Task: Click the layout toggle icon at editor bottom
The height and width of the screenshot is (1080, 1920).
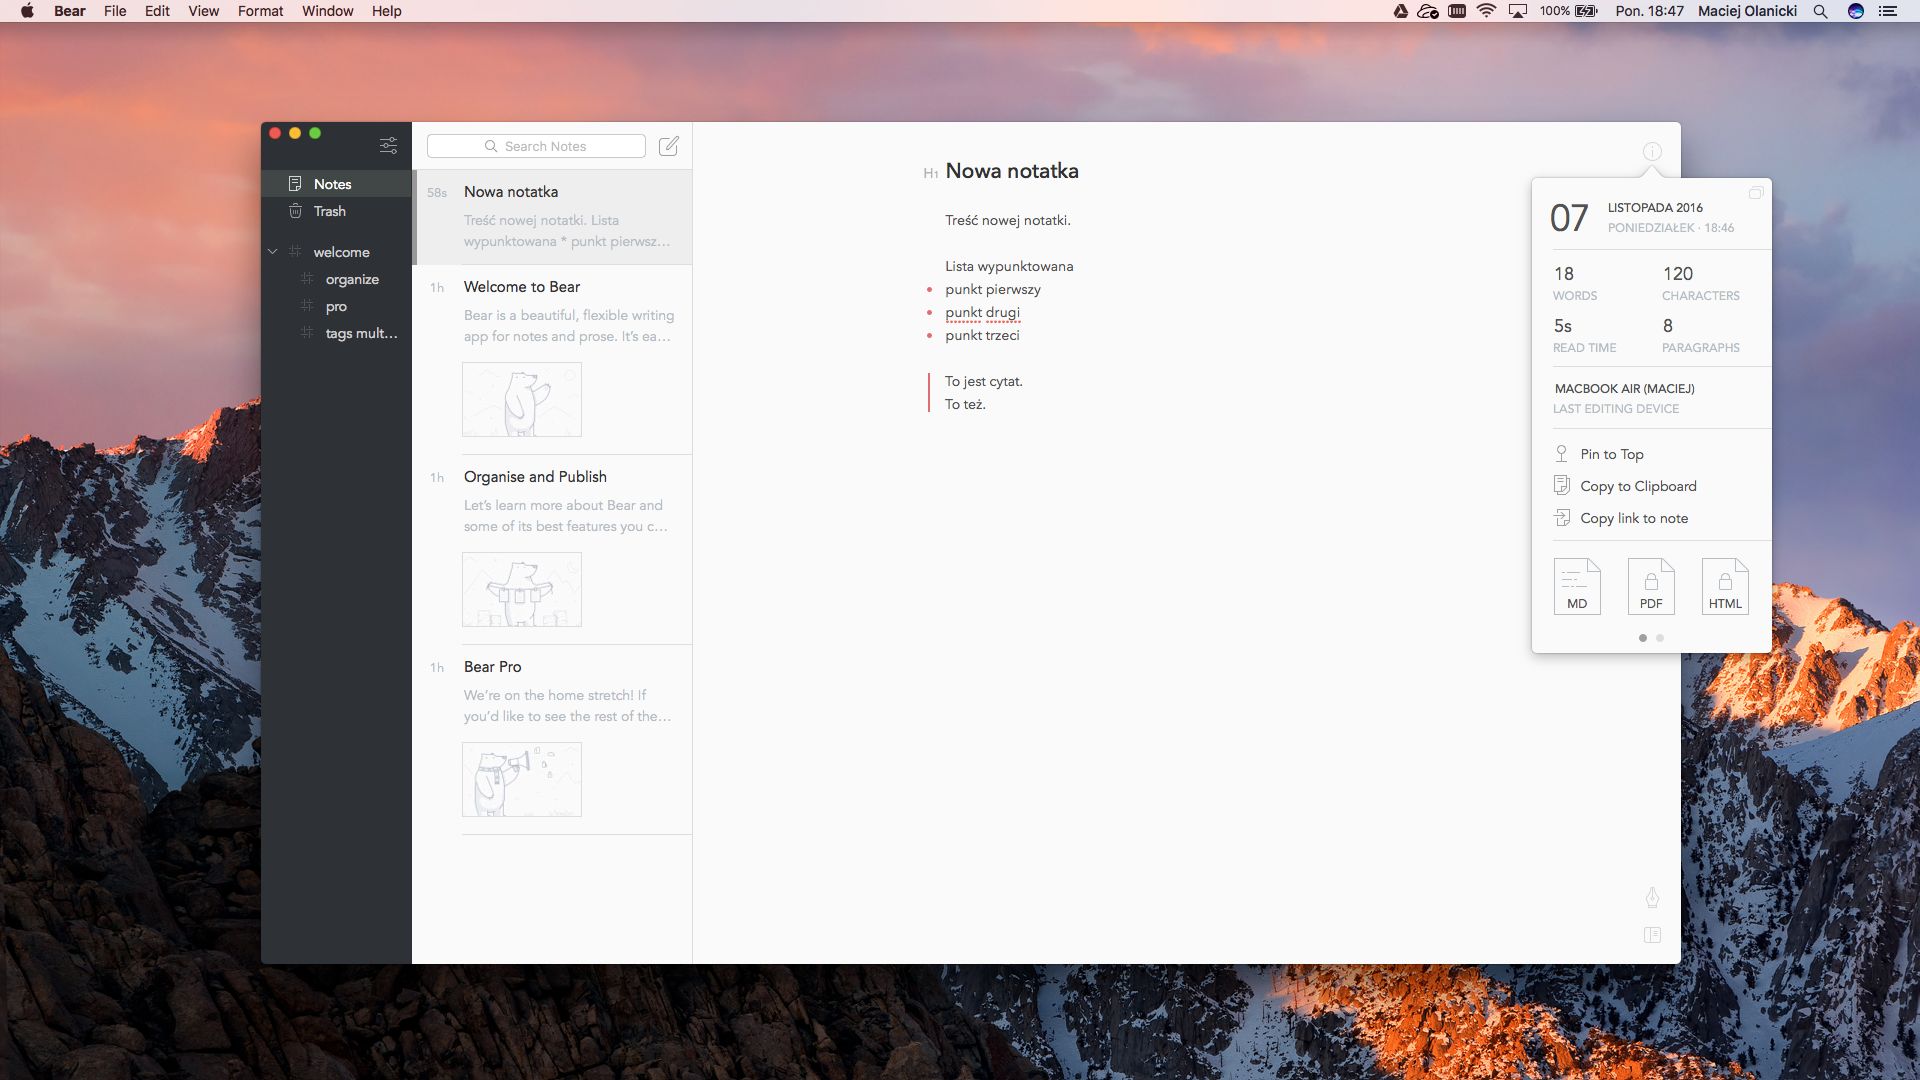Action: [x=1652, y=935]
